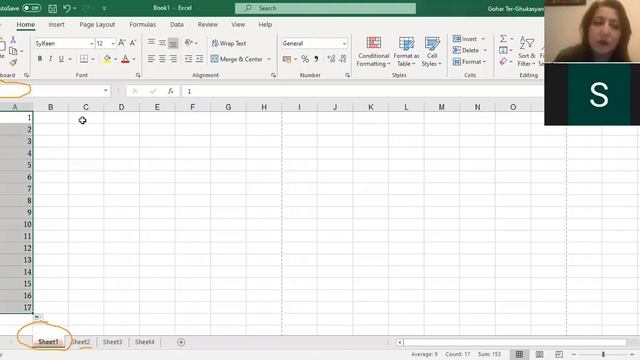Open Format as Table gallery
This screenshot has width=640, height=360.
(x=406, y=51)
